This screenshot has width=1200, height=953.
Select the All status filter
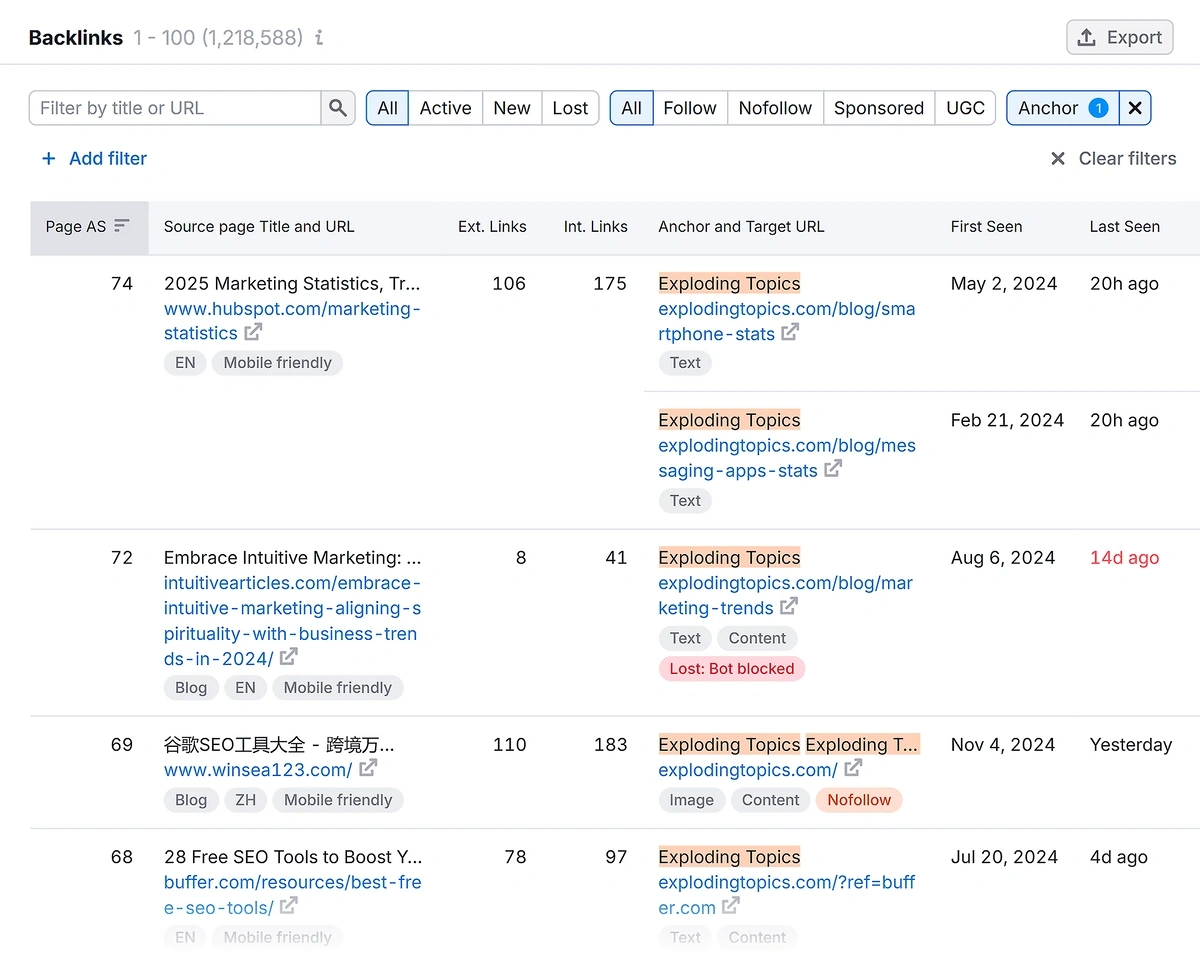(388, 108)
